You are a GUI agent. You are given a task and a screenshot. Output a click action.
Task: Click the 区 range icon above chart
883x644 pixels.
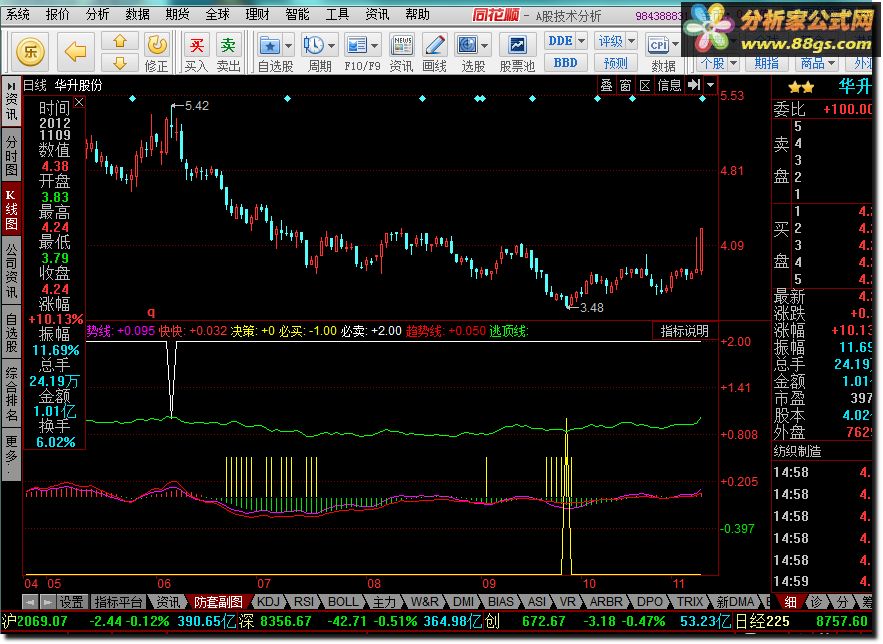click(x=645, y=86)
